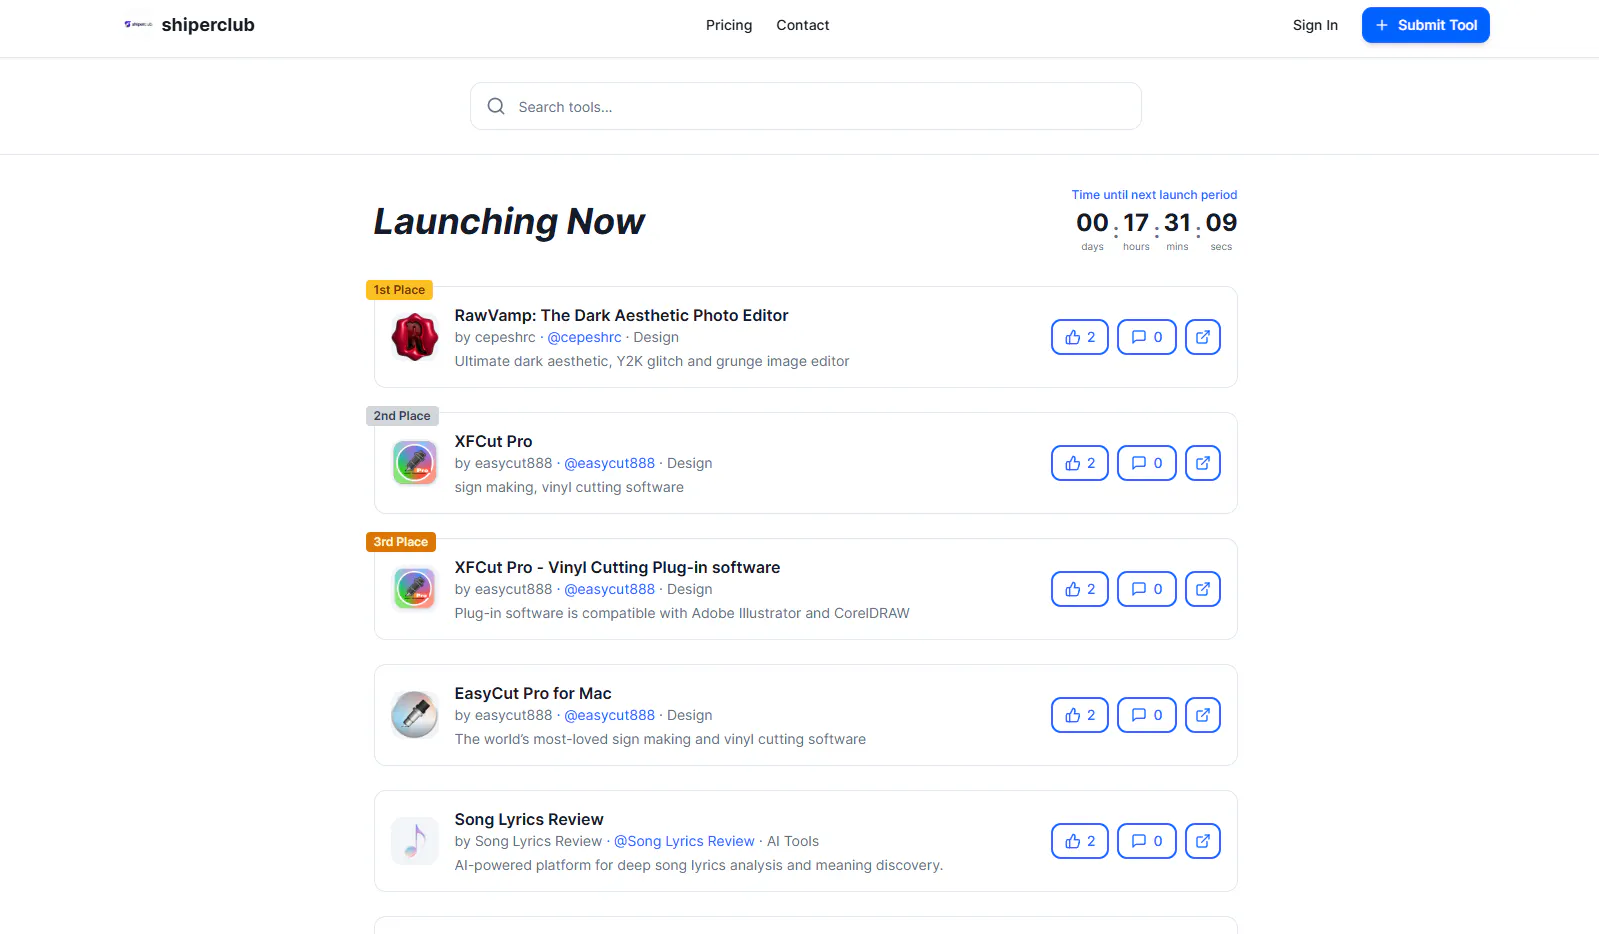Viewport: 1599px width, 934px height.
Task: Open the XFCut Pro title in 2nd Place
Action: pyautogui.click(x=493, y=441)
